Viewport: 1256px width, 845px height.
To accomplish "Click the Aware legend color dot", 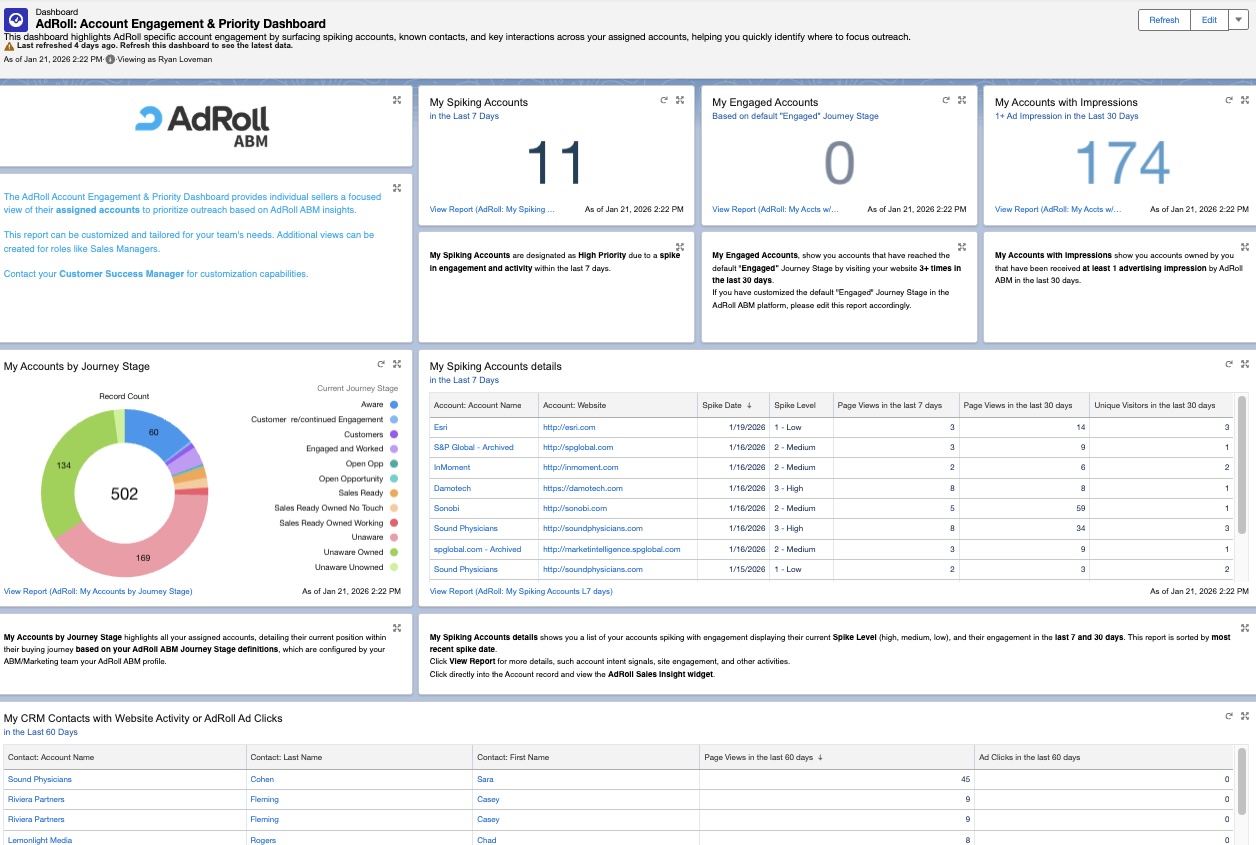I will click(x=394, y=405).
